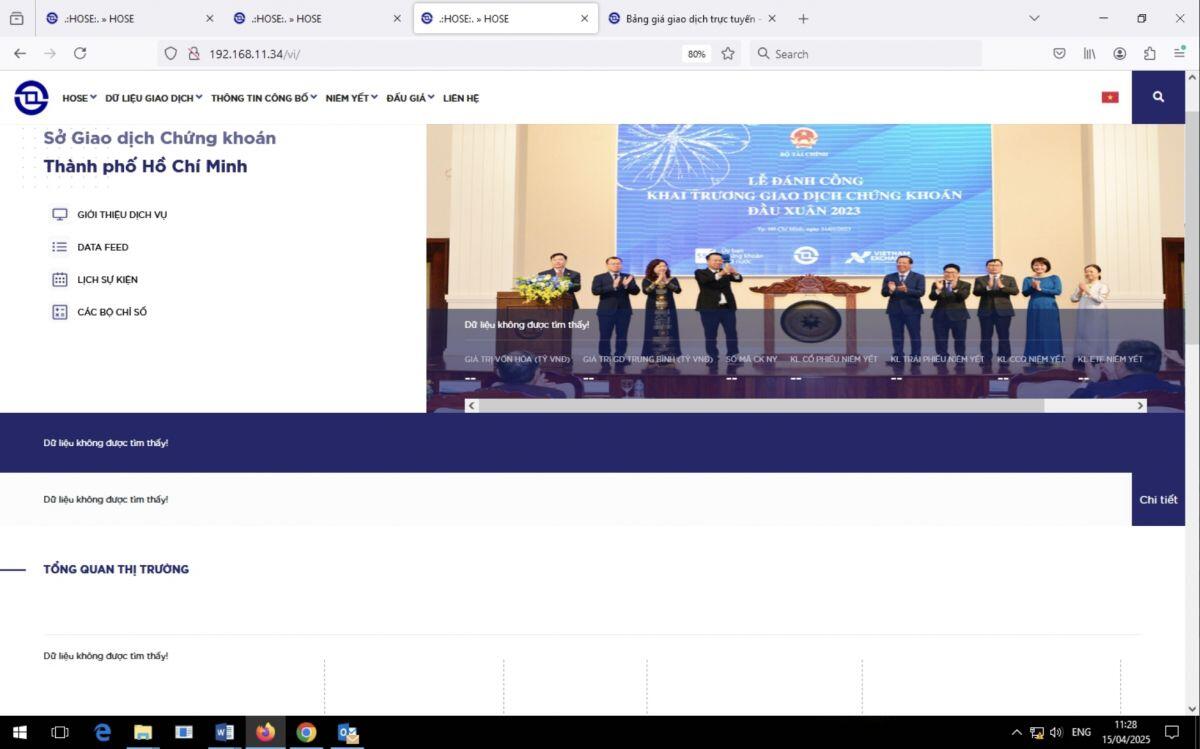Click the carousel right arrow control
Viewport: 1200px width, 749px height.
1140,405
